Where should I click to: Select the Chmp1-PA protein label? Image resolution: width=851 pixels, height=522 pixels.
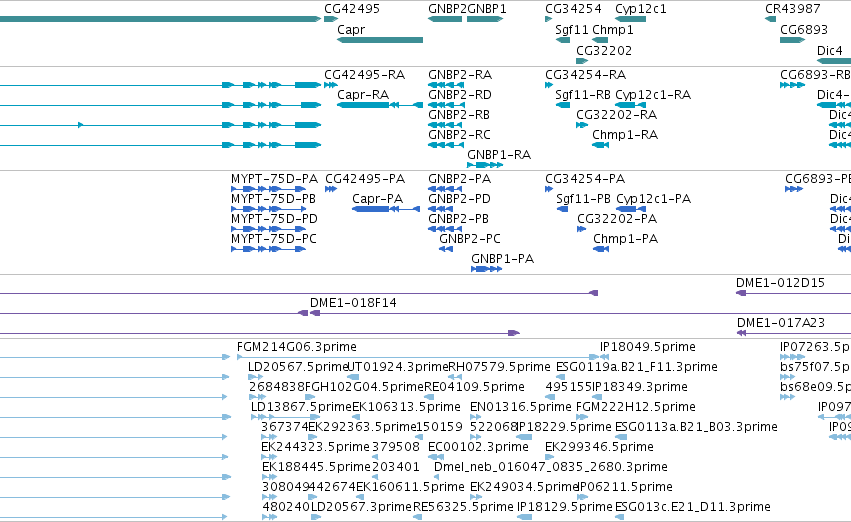coord(625,239)
